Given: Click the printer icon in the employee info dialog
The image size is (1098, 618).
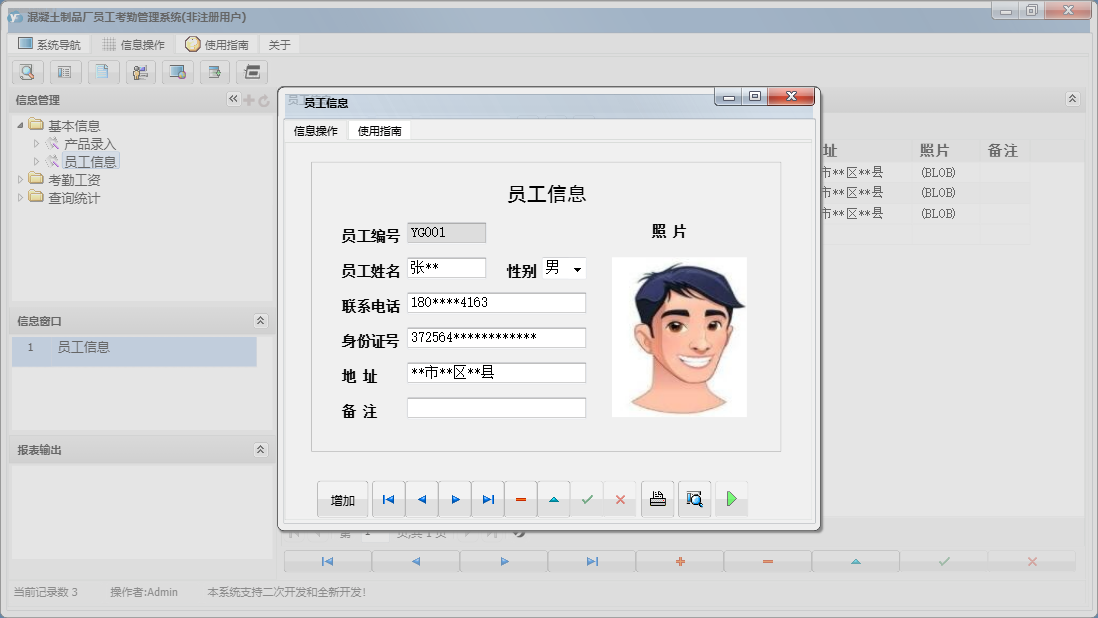Looking at the screenshot, I should 657,498.
